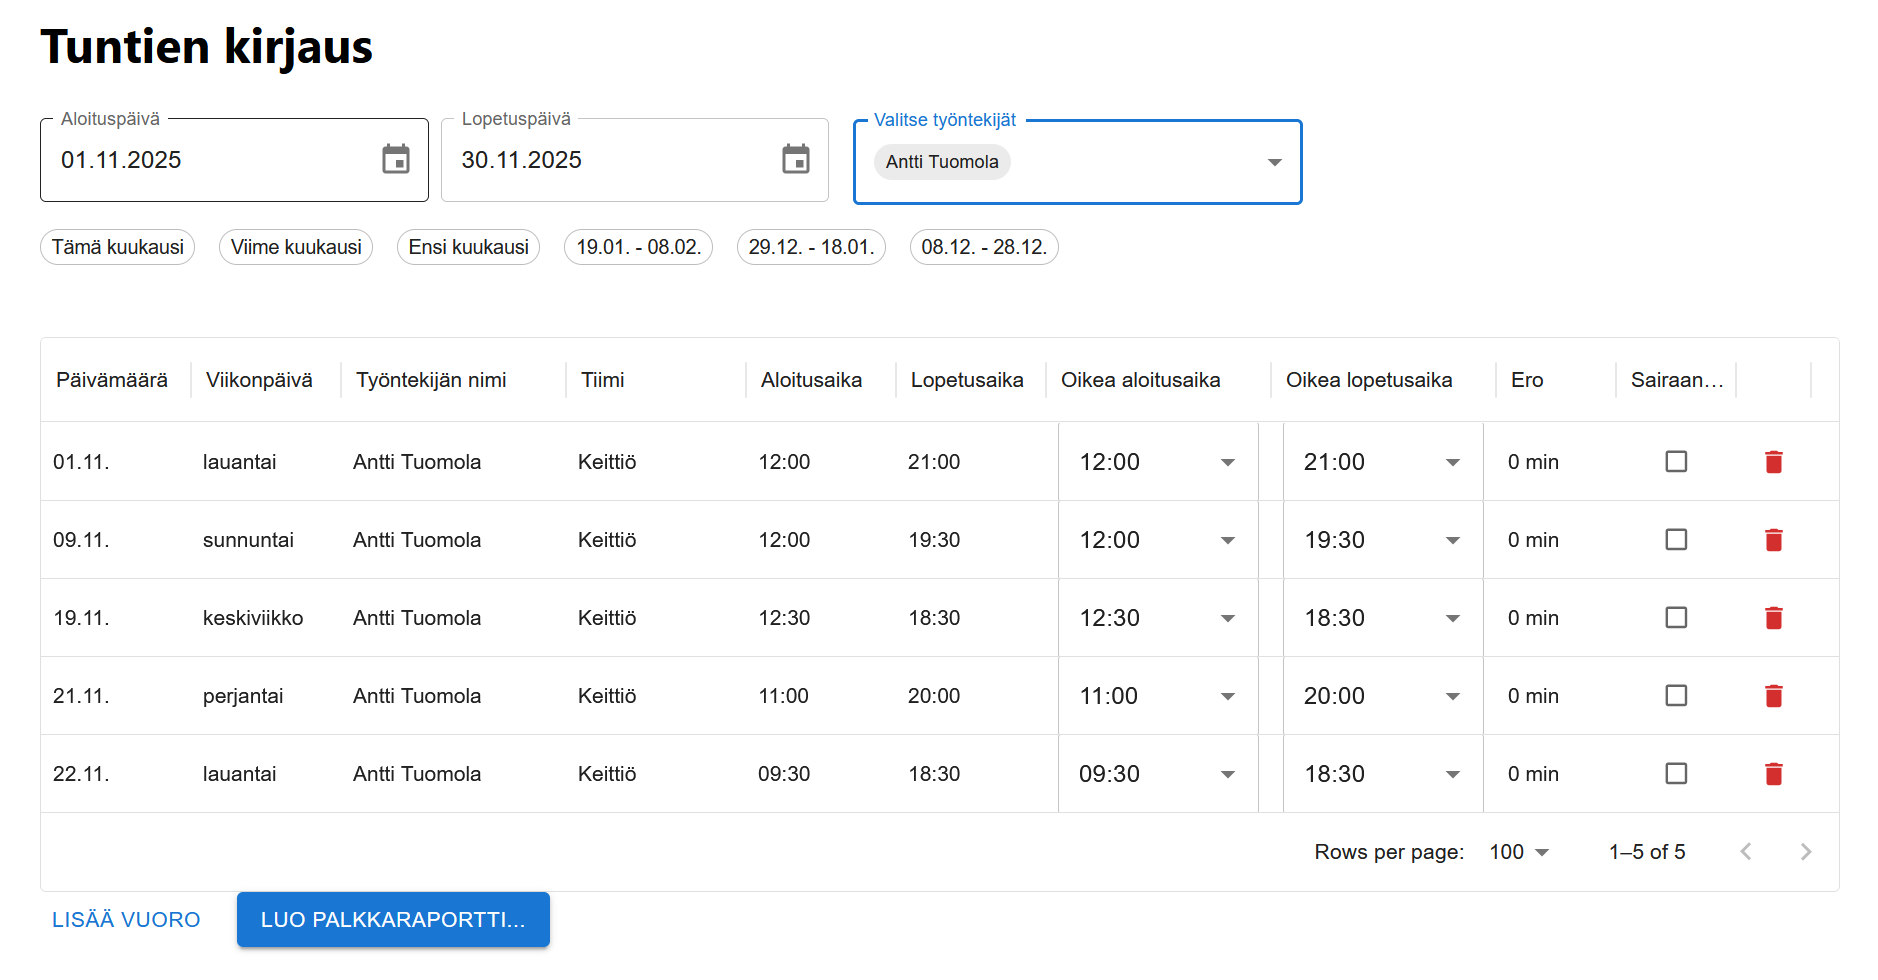1878x980 pixels.
Task: Enable sick leave checkbox for 22.11.
Action: 1676,774
